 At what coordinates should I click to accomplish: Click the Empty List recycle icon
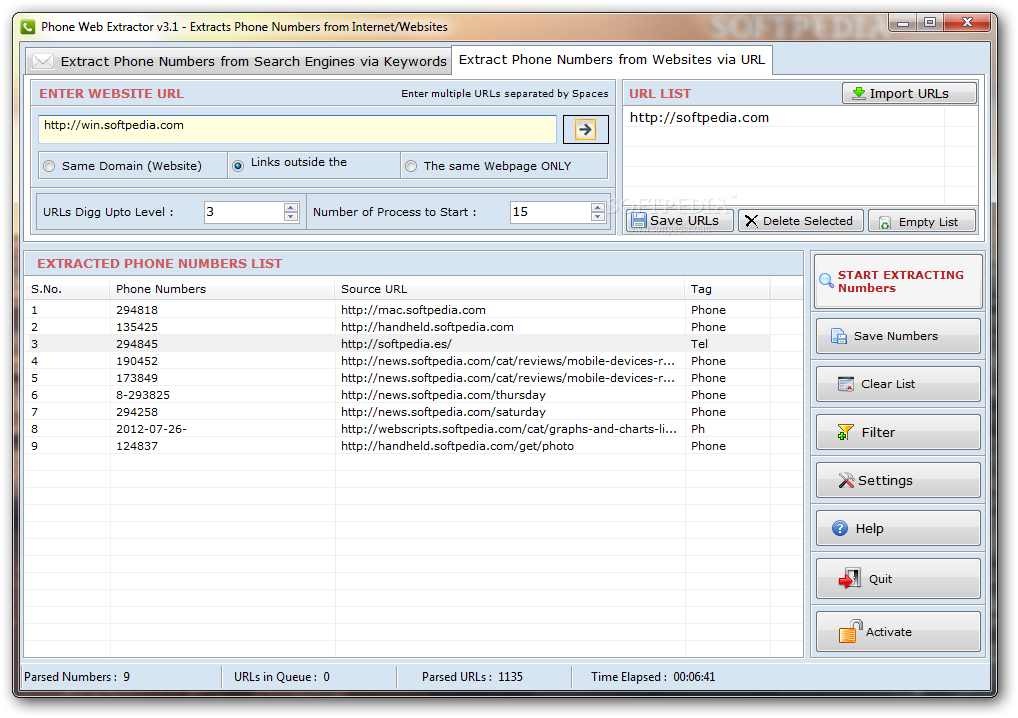tap(884, 223)
